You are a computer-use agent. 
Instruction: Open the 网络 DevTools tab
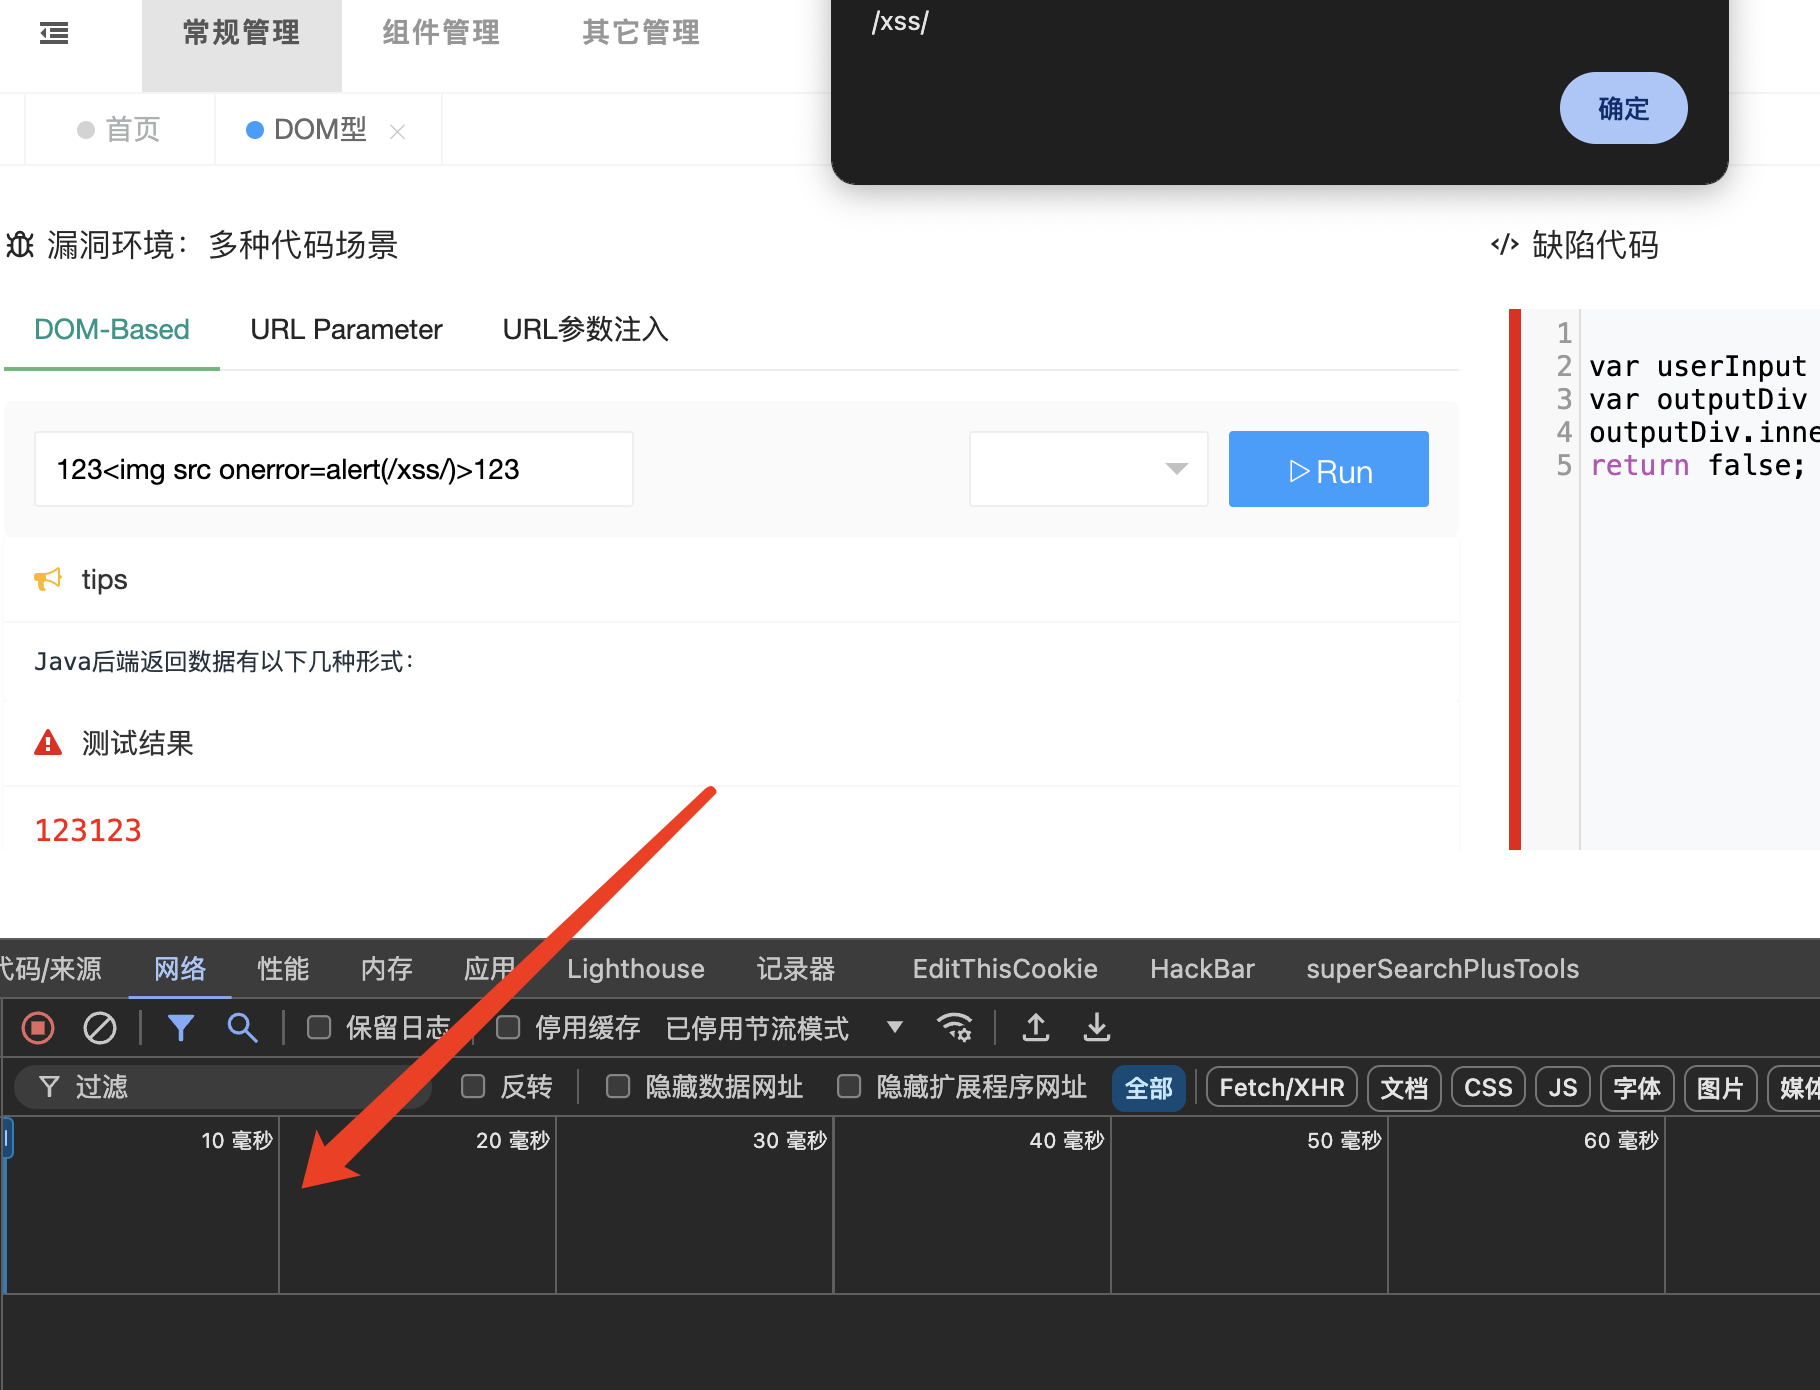tap(180, 968)
